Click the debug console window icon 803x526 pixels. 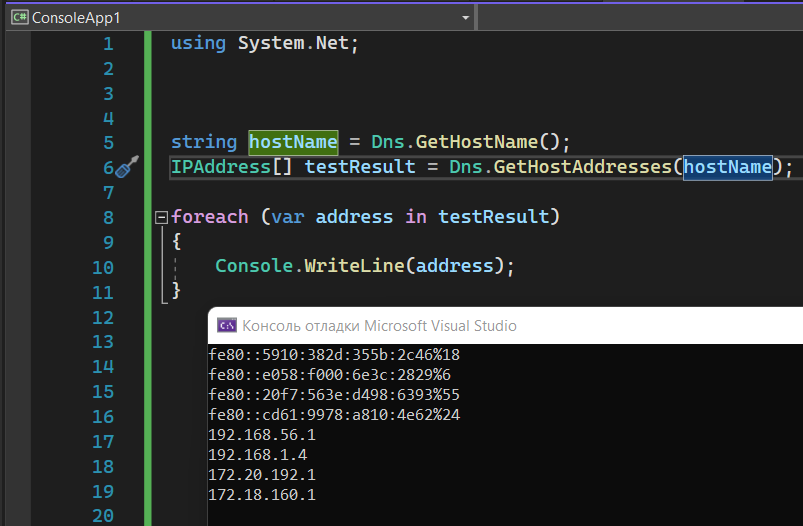tap(227, 325)
